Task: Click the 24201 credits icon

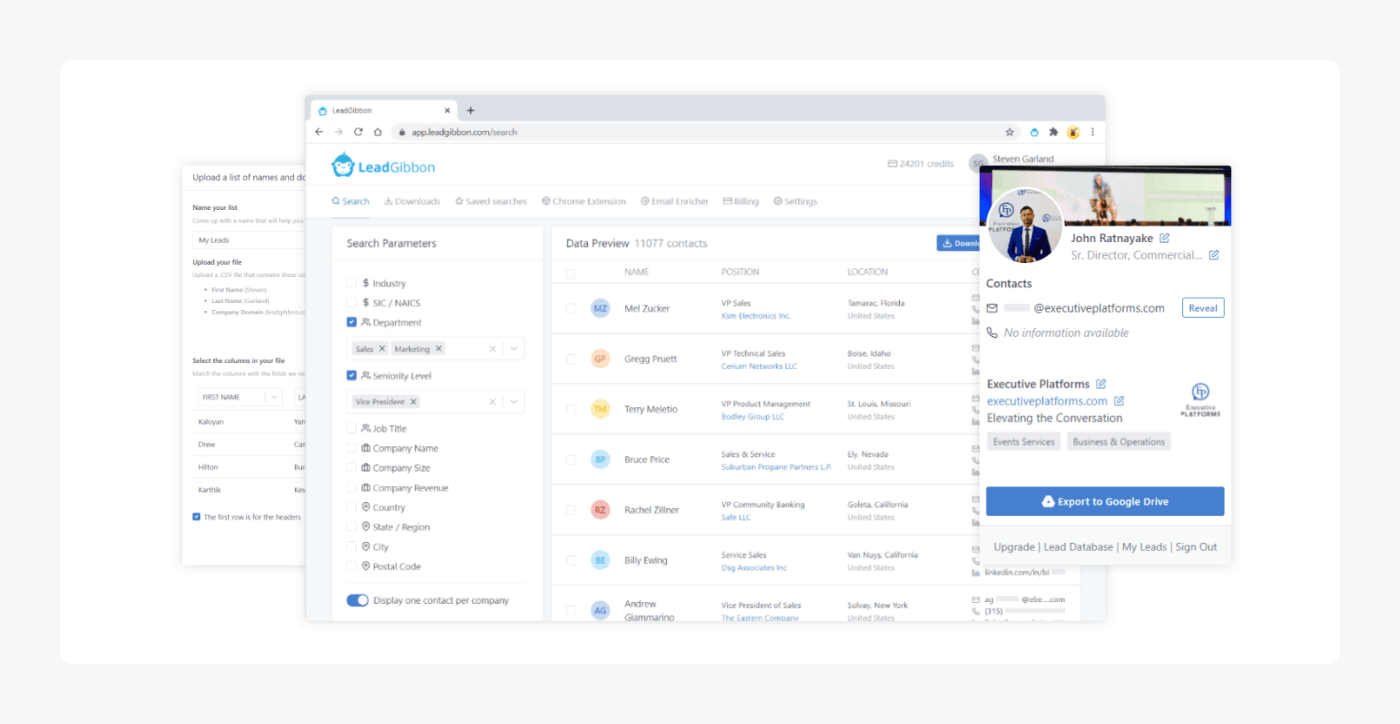Action: [x=895, y=163]
